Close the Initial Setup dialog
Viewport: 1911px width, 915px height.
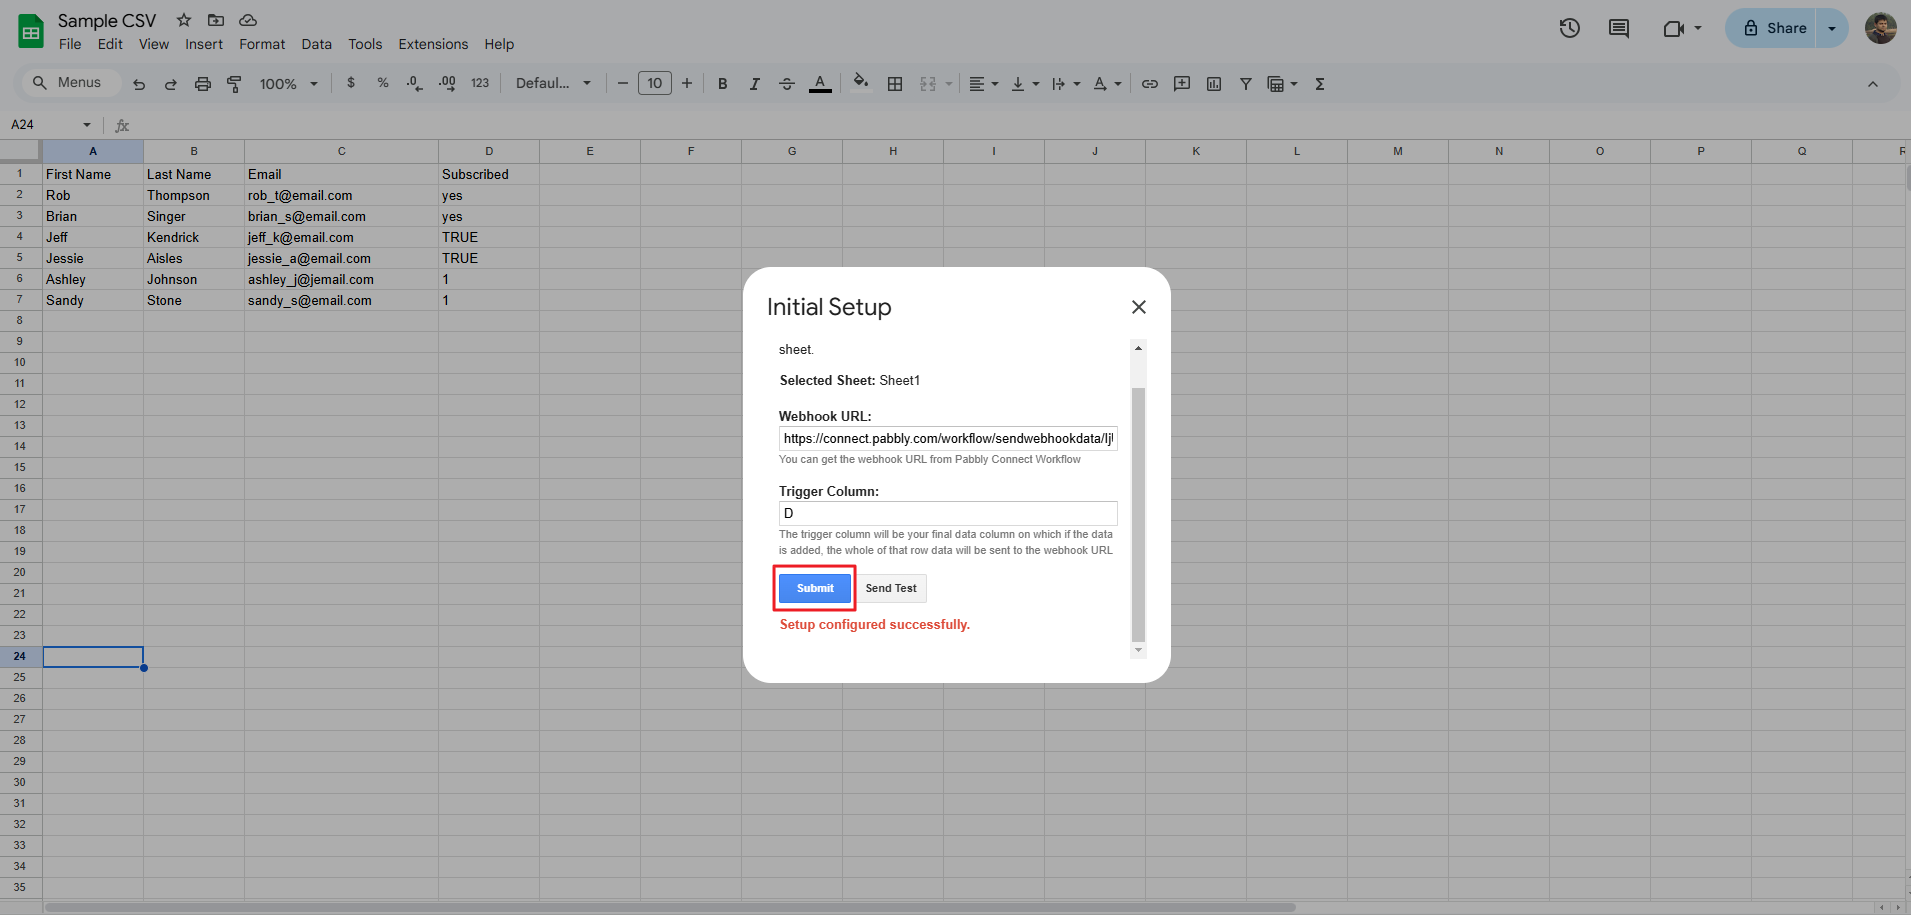(x=1138, y=307)
